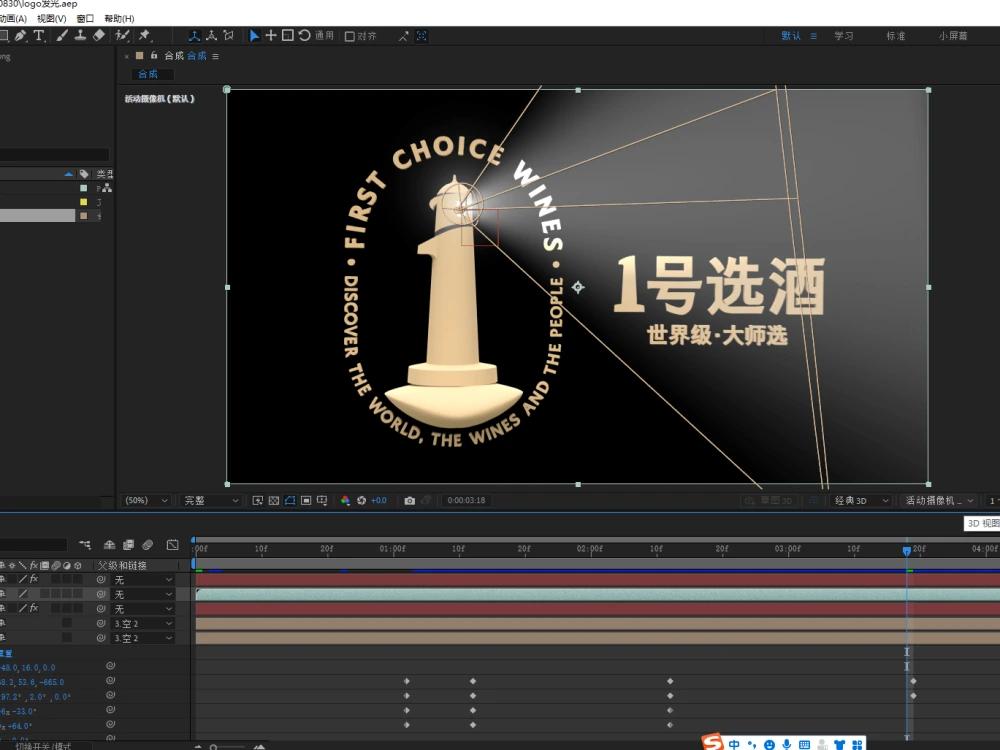
Task: Click the highlighted snapping bounding-box icon
Action: 422,36
